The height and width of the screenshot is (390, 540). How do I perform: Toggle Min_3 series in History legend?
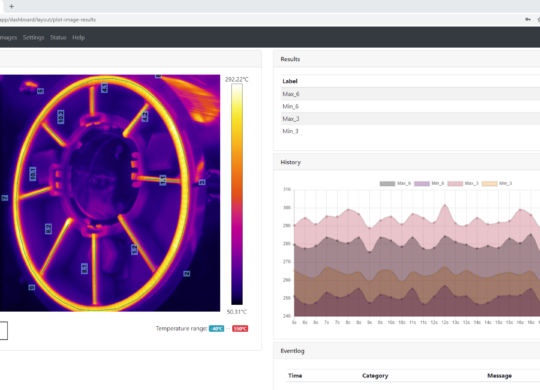pos(497,183)
